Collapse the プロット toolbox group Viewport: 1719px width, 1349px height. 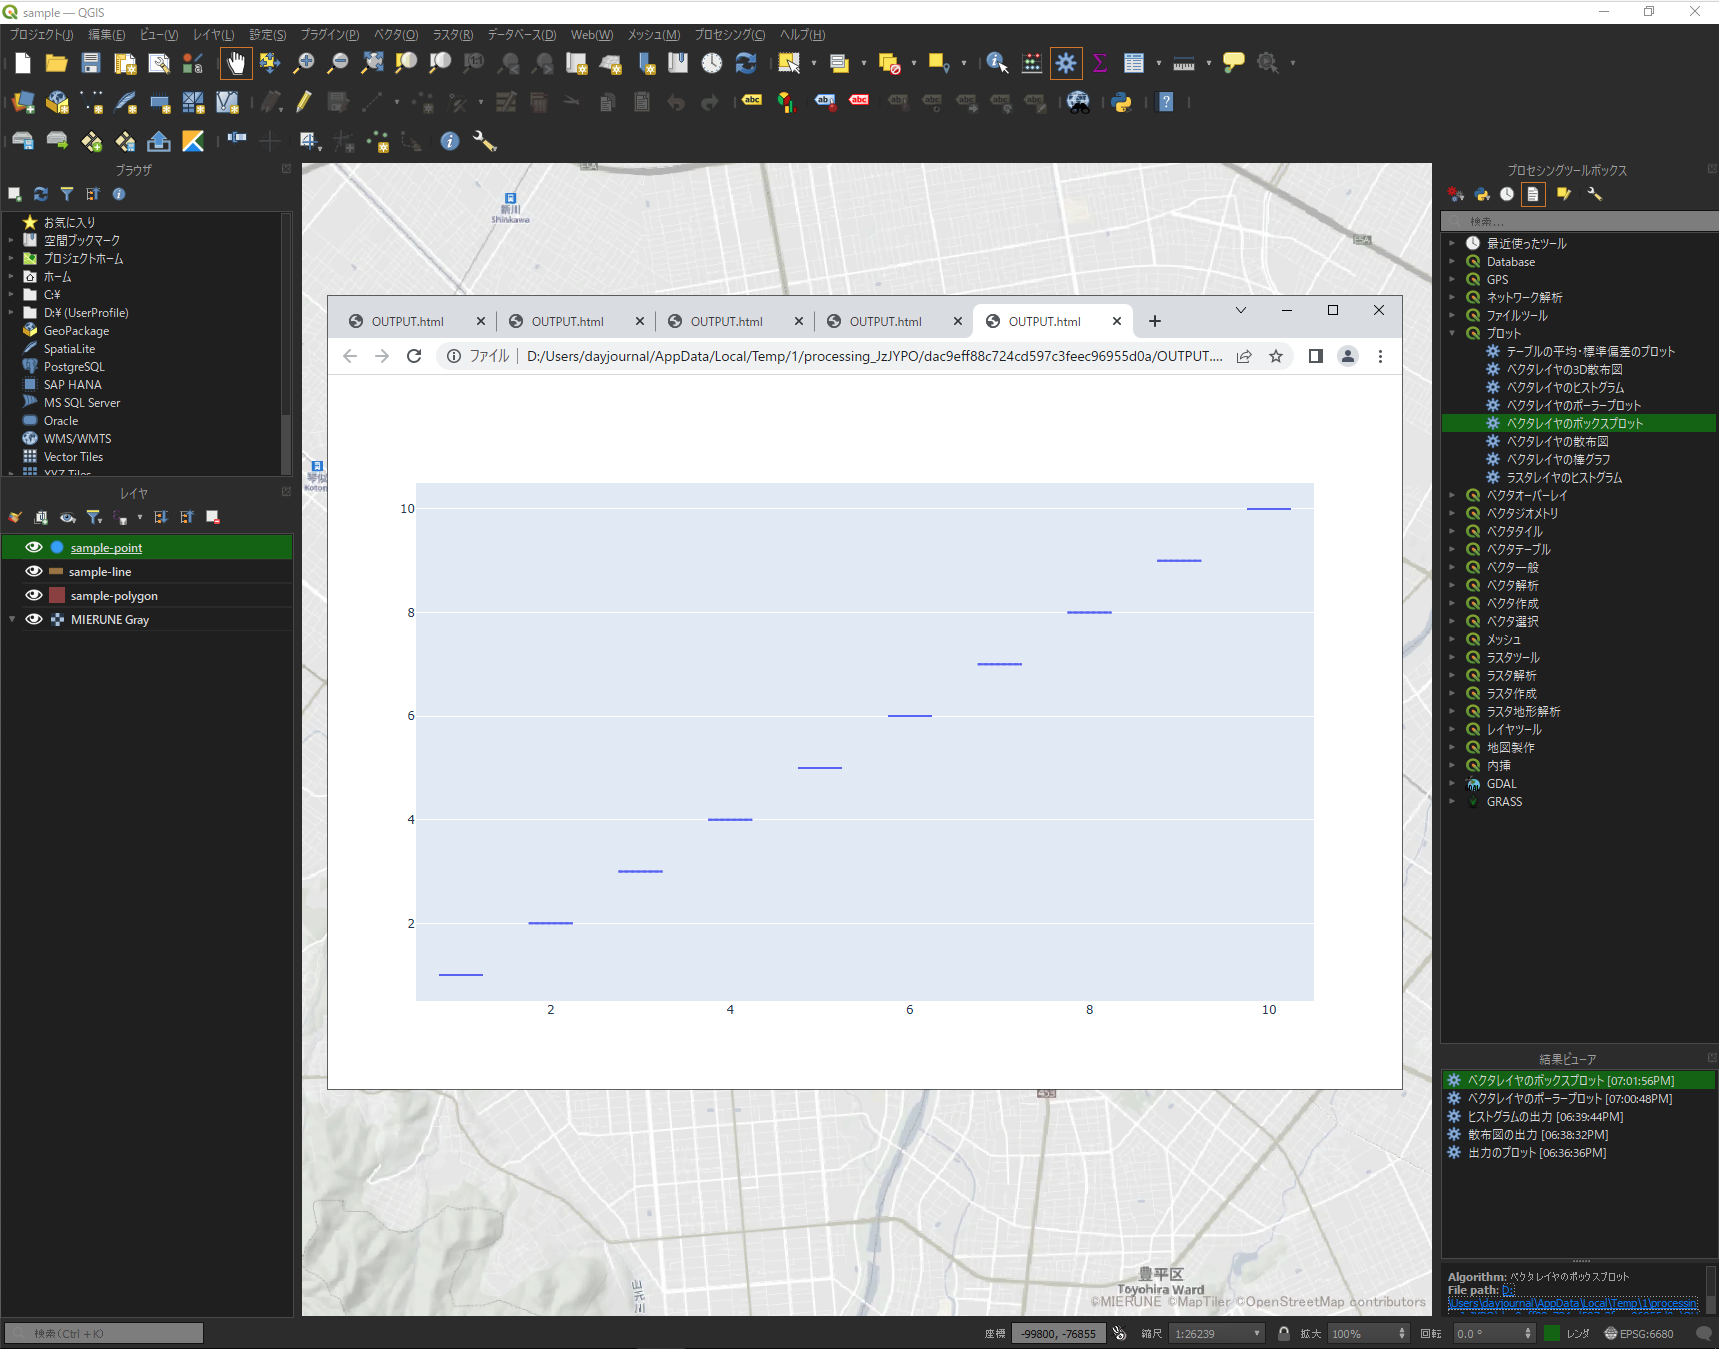click(x=1452, y=333)
